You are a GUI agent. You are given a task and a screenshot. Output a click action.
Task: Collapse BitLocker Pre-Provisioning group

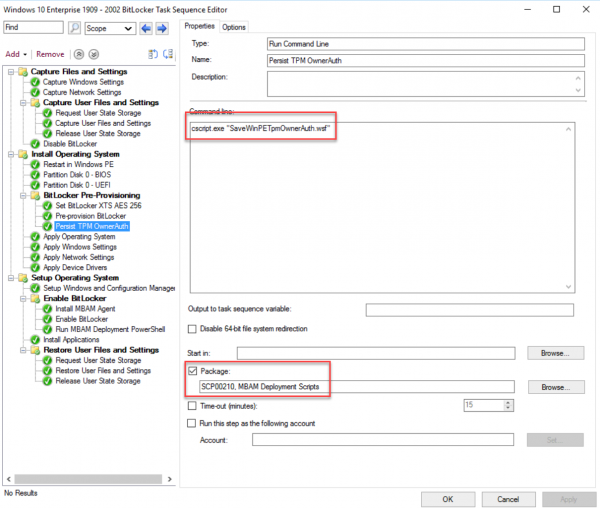pyautogui.click(x=23, y=196)
